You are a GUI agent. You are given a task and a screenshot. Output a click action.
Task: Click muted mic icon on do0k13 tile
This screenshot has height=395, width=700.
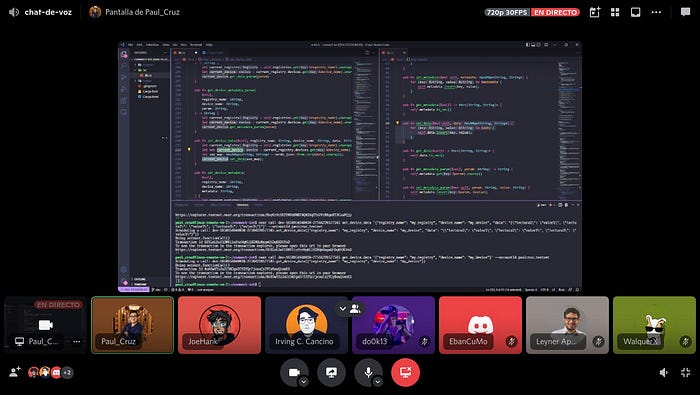point(425,342)
